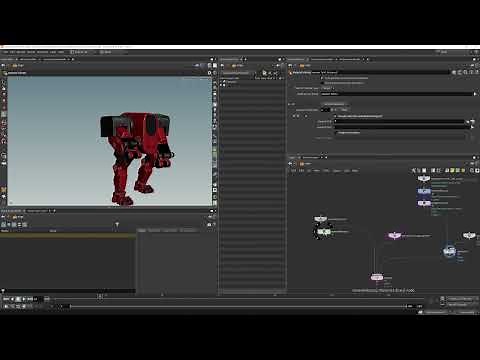Screen dimensions: 480x360
Task: Select the node above the green-ringed node
Action: point(321,219)
